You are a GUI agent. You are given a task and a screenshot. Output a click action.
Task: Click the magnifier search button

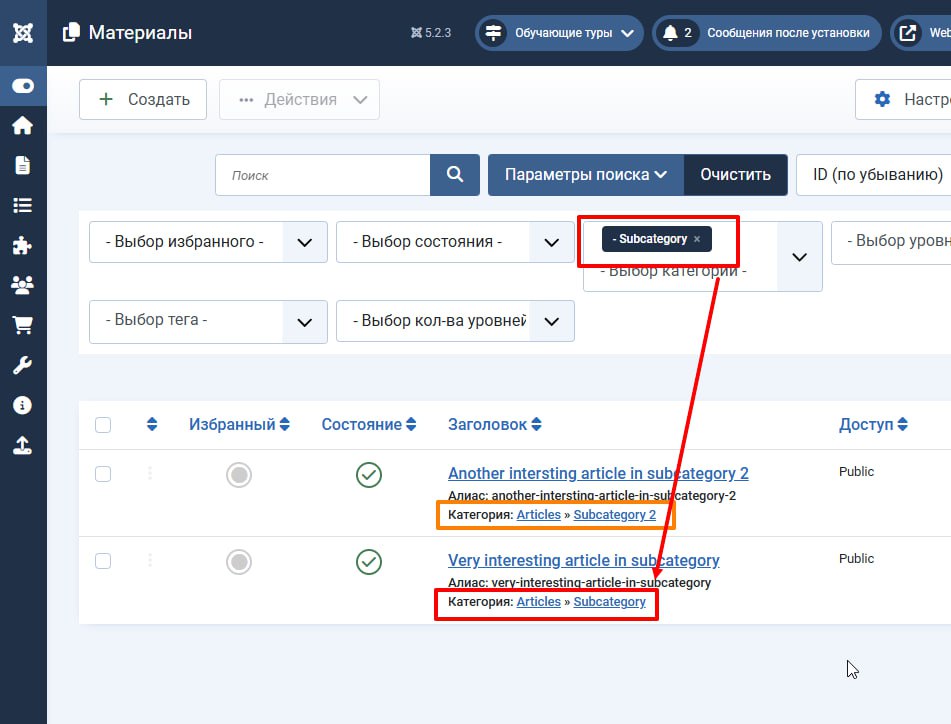tap(455, 175)
